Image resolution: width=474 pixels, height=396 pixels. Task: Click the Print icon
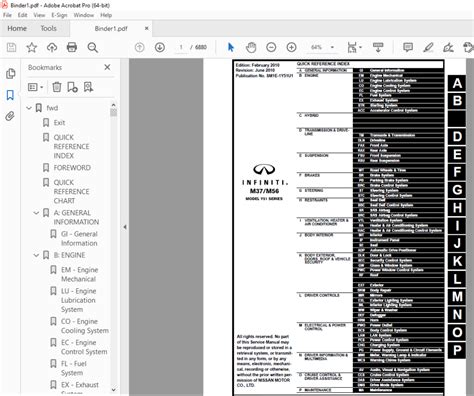[72, 47]
